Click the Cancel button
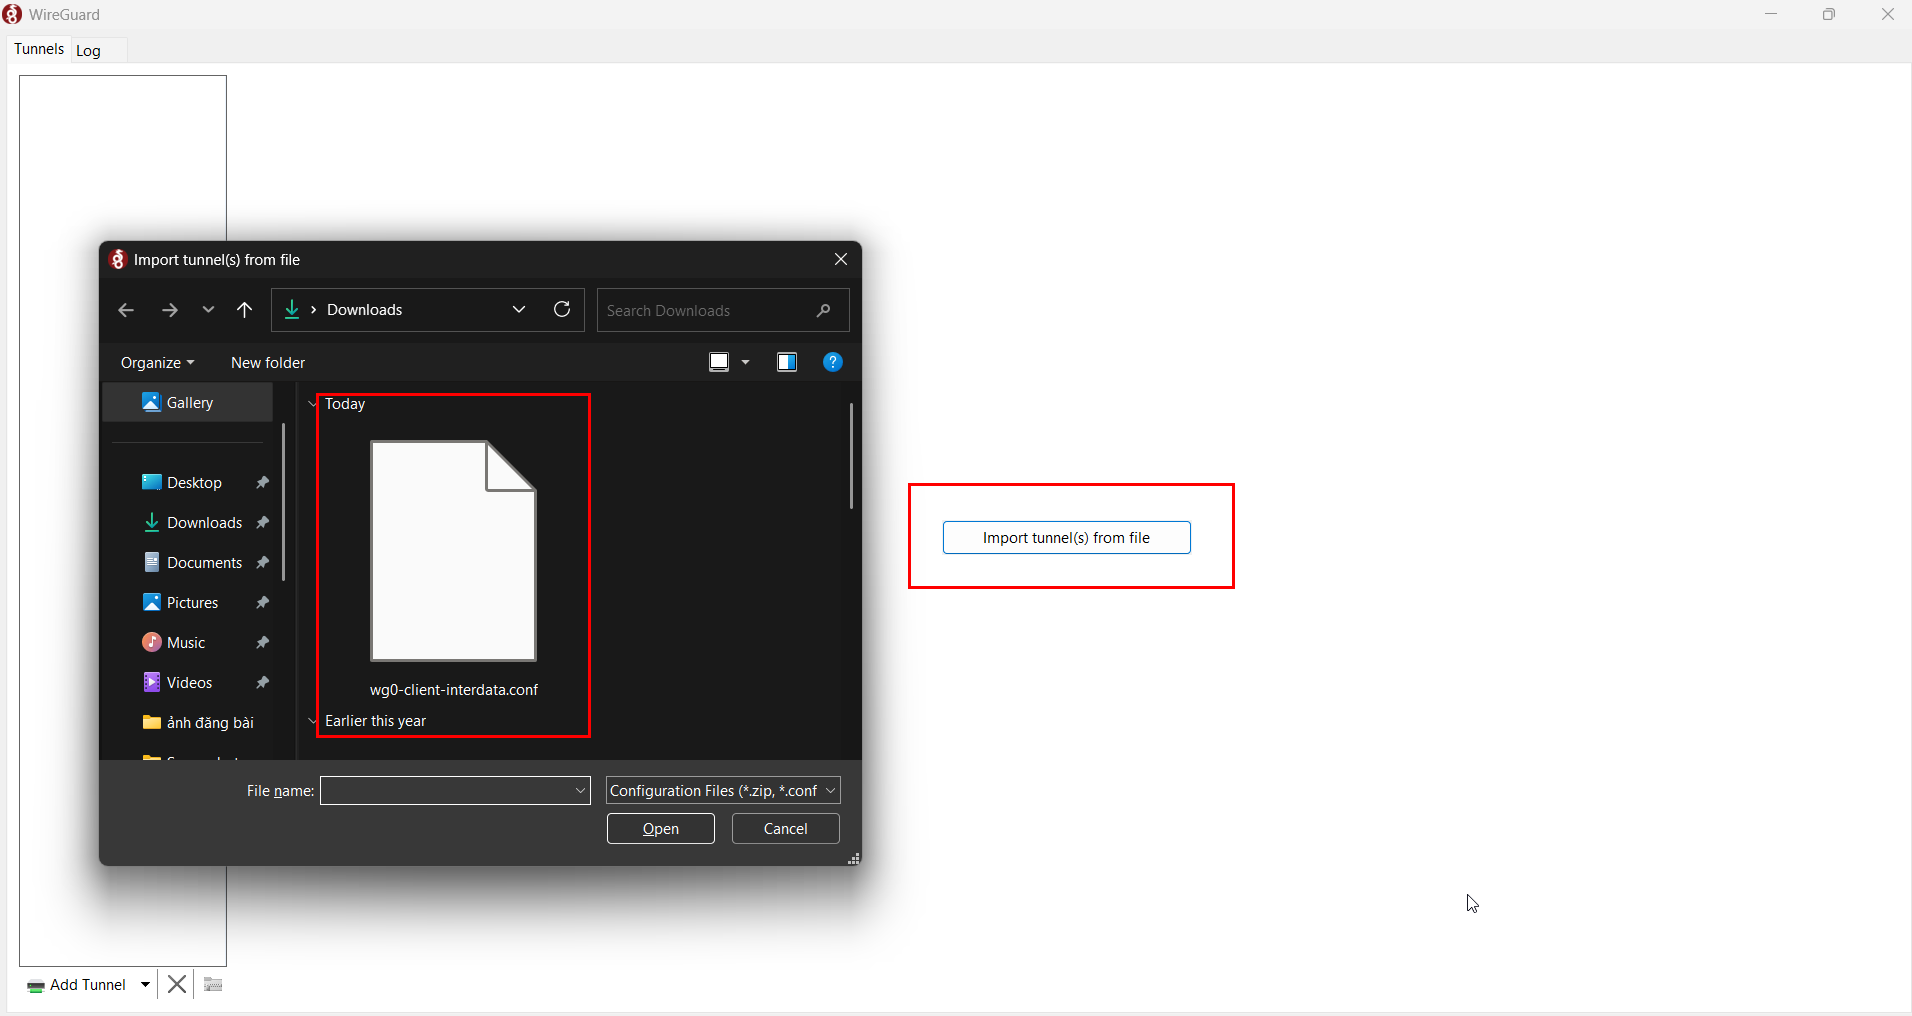 coord(786,829)
